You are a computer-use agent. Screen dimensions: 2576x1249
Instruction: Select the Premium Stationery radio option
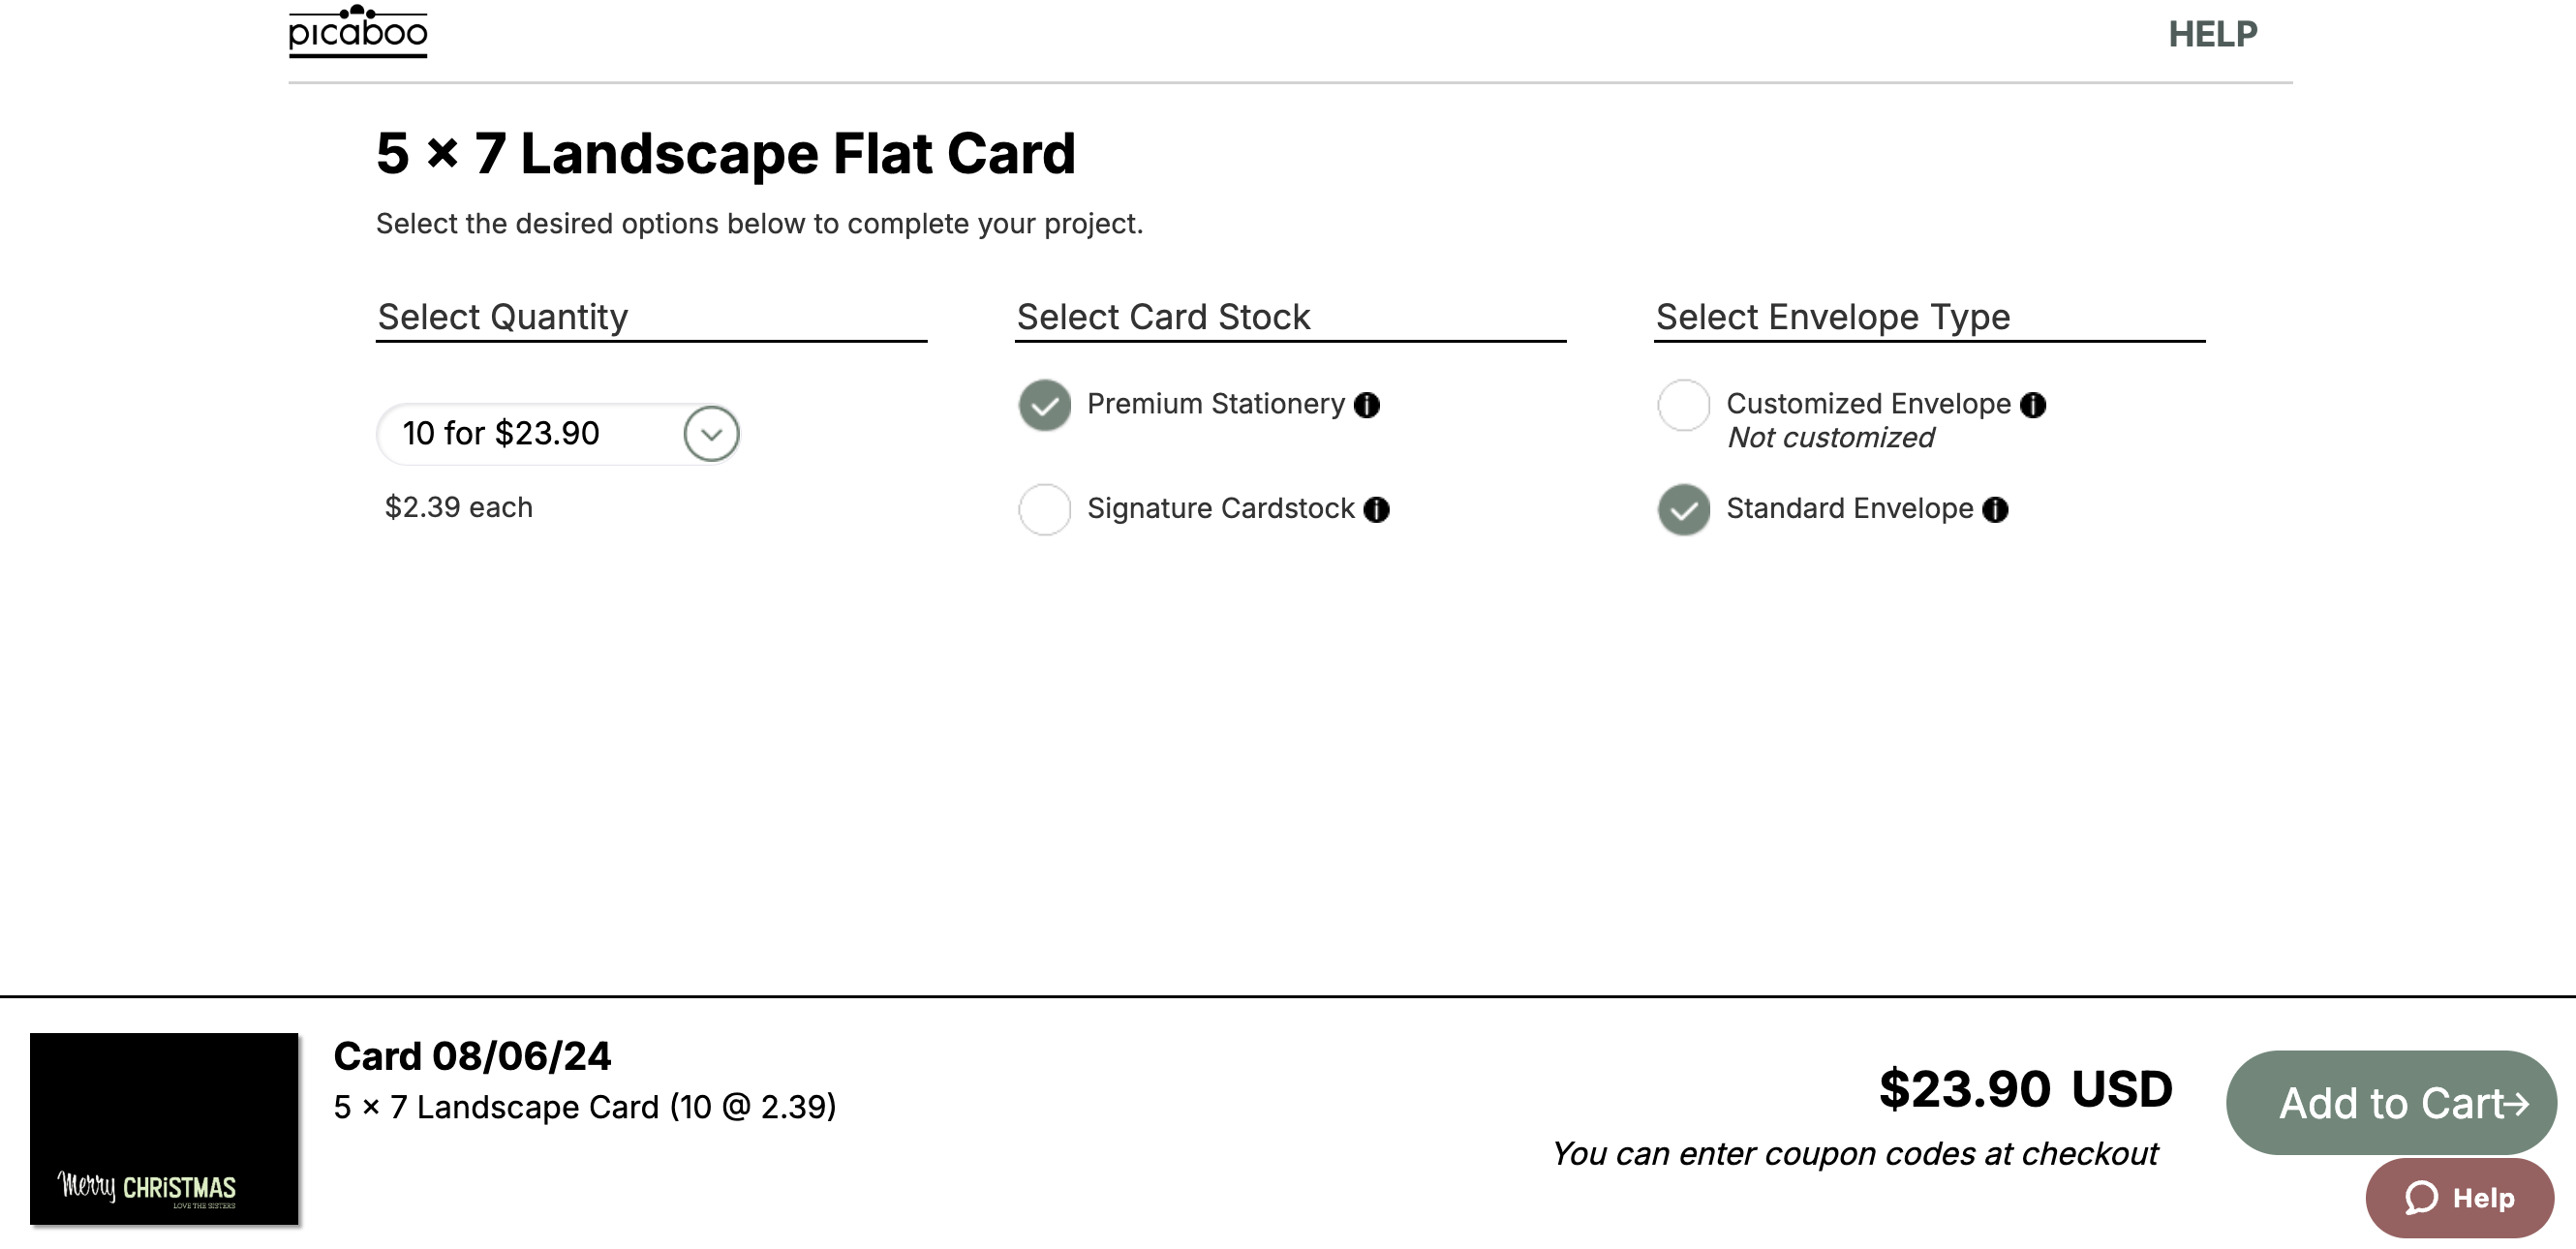tap(1044, 405)
